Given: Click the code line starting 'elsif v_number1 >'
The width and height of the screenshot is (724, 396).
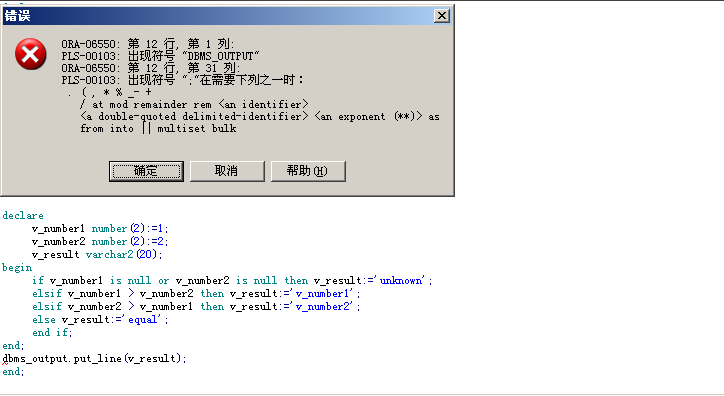Looking at the screenshot, I should tap(196, 294).
